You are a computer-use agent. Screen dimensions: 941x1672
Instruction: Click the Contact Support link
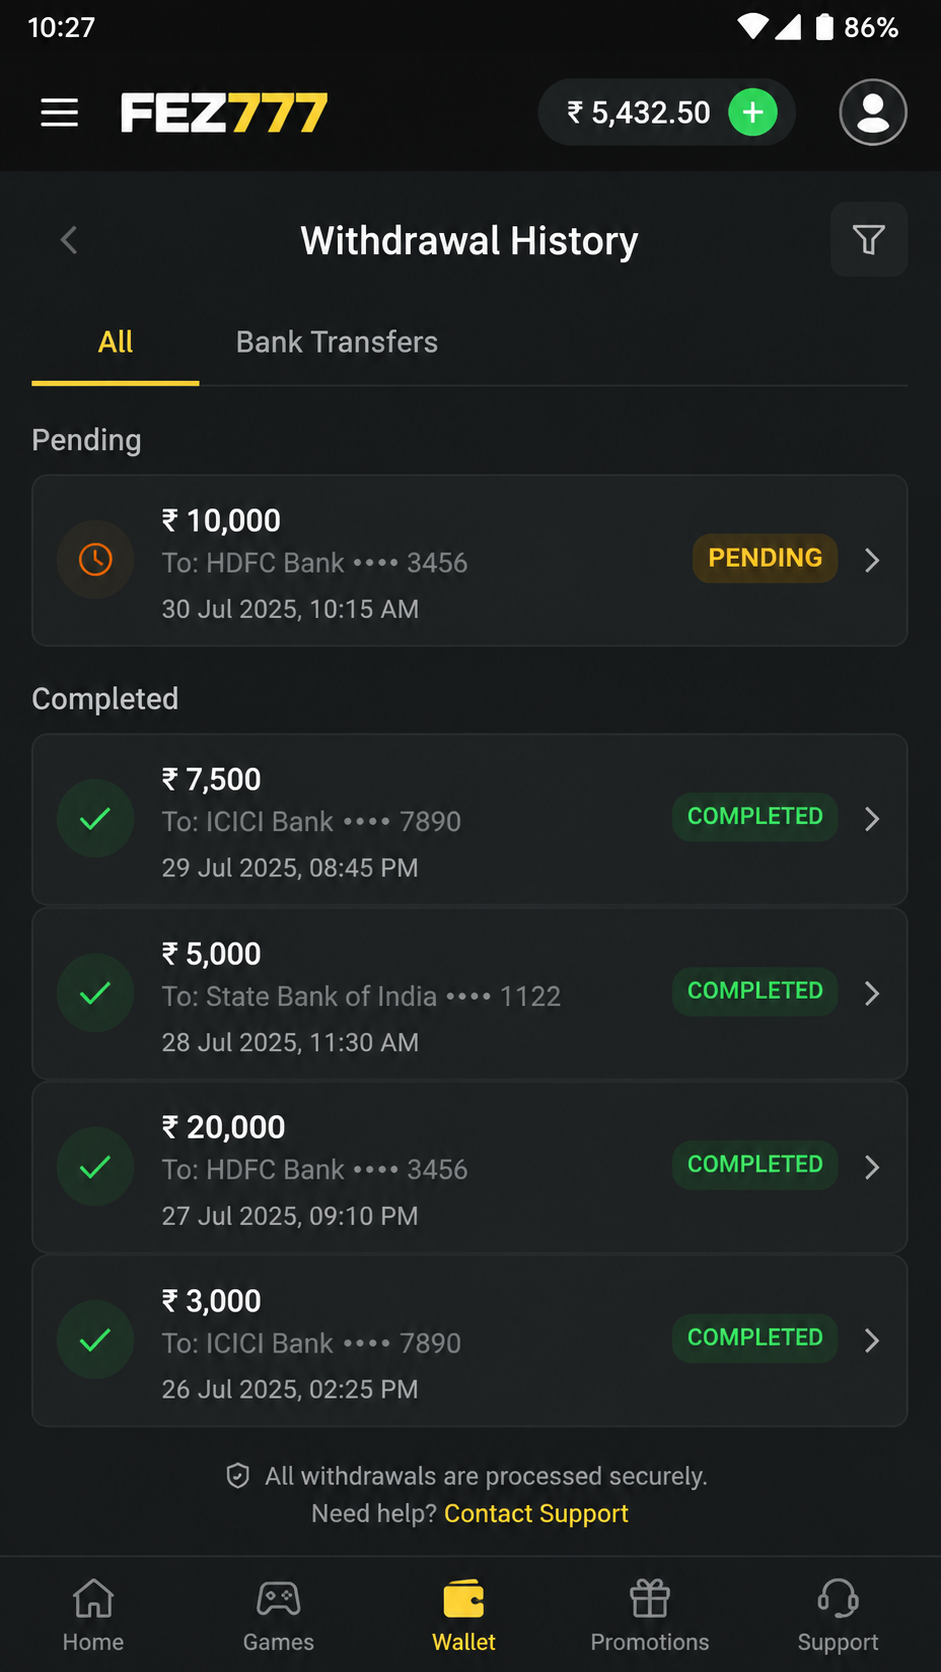click(x=536, y=1513)
